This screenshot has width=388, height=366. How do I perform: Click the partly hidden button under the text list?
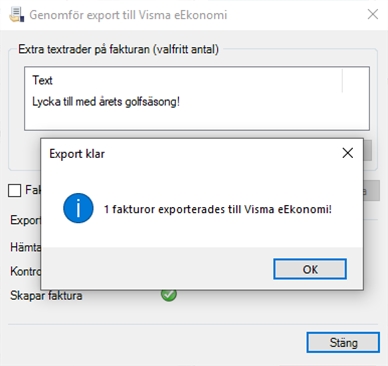click(x=367, y=150)
